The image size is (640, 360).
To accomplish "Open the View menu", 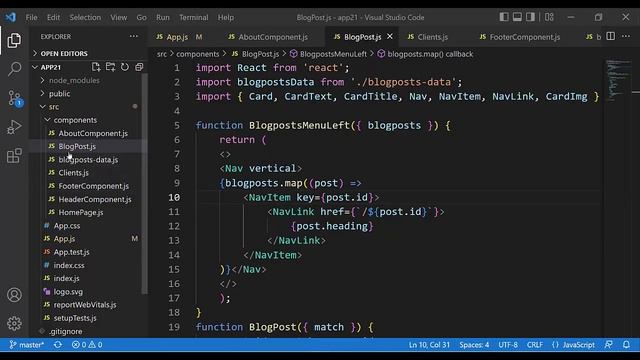I will click(x=119, y=17).
